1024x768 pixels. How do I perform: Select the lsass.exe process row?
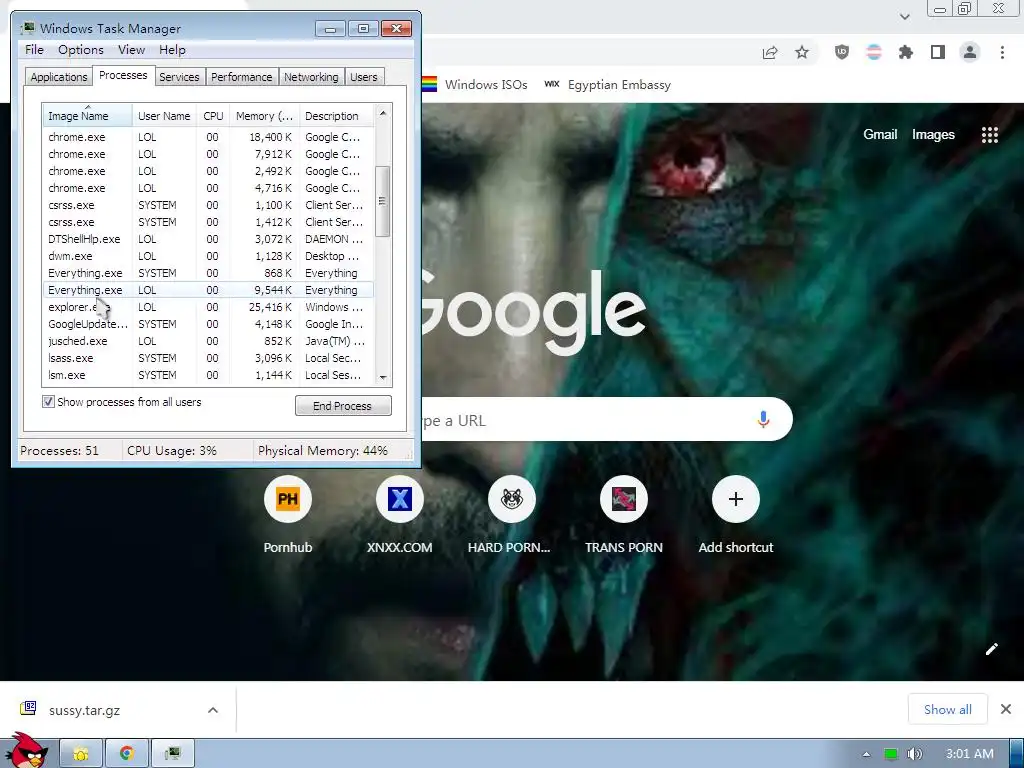[208, 358]
